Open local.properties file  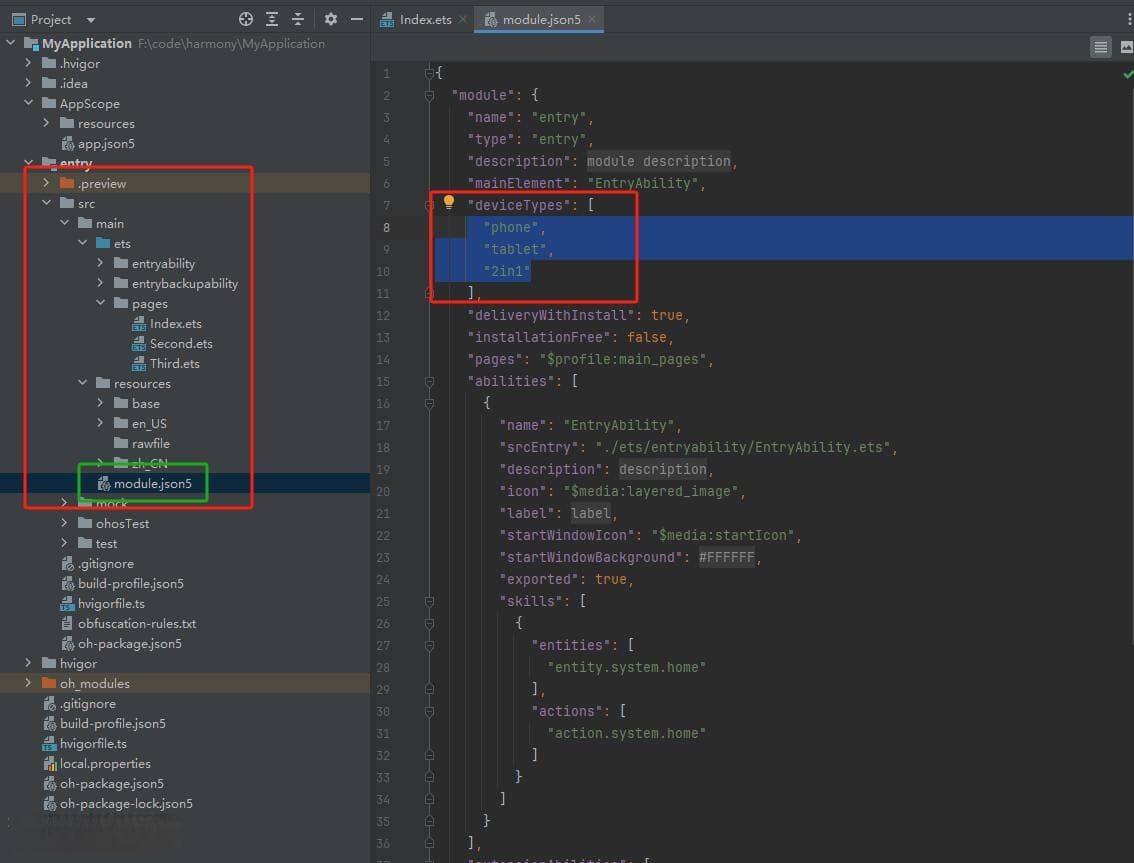pos(105,763)
